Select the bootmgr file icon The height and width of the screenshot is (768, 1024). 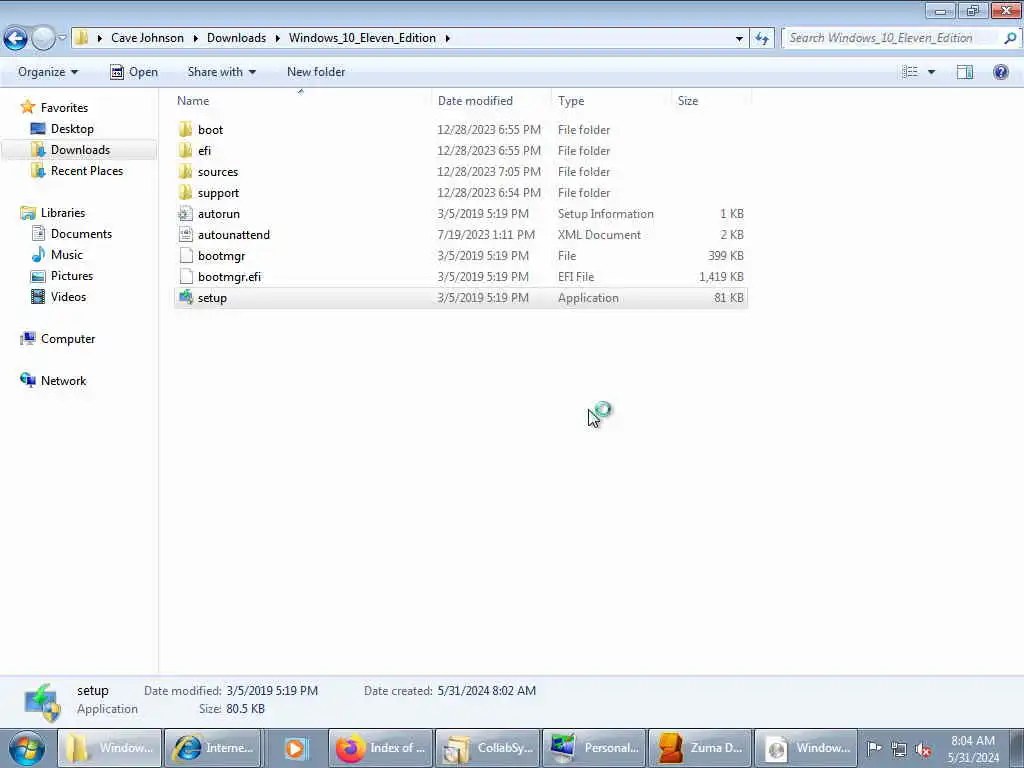185,255
